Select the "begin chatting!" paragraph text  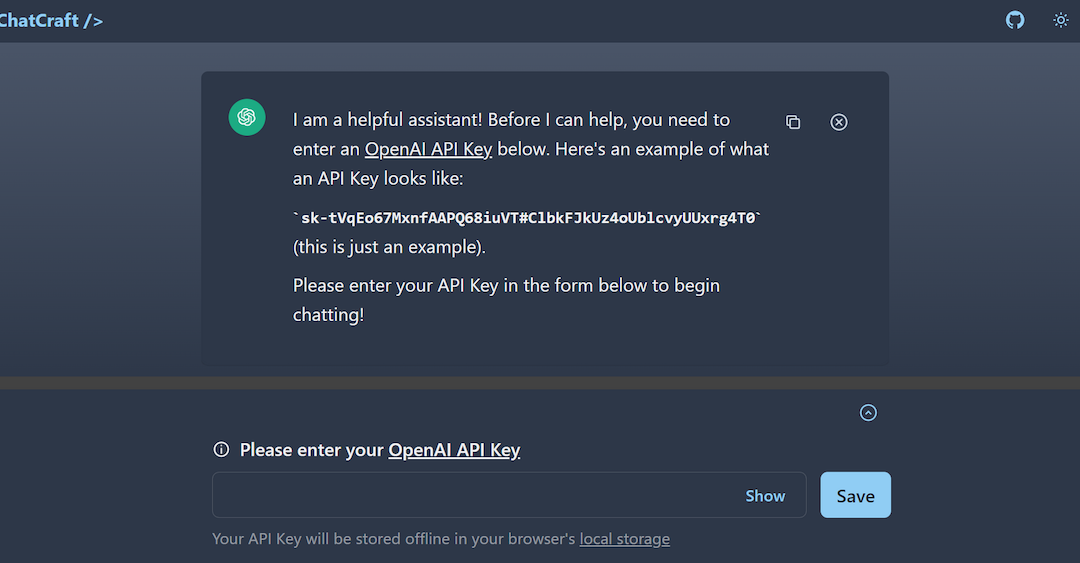(x=506, y=300)
